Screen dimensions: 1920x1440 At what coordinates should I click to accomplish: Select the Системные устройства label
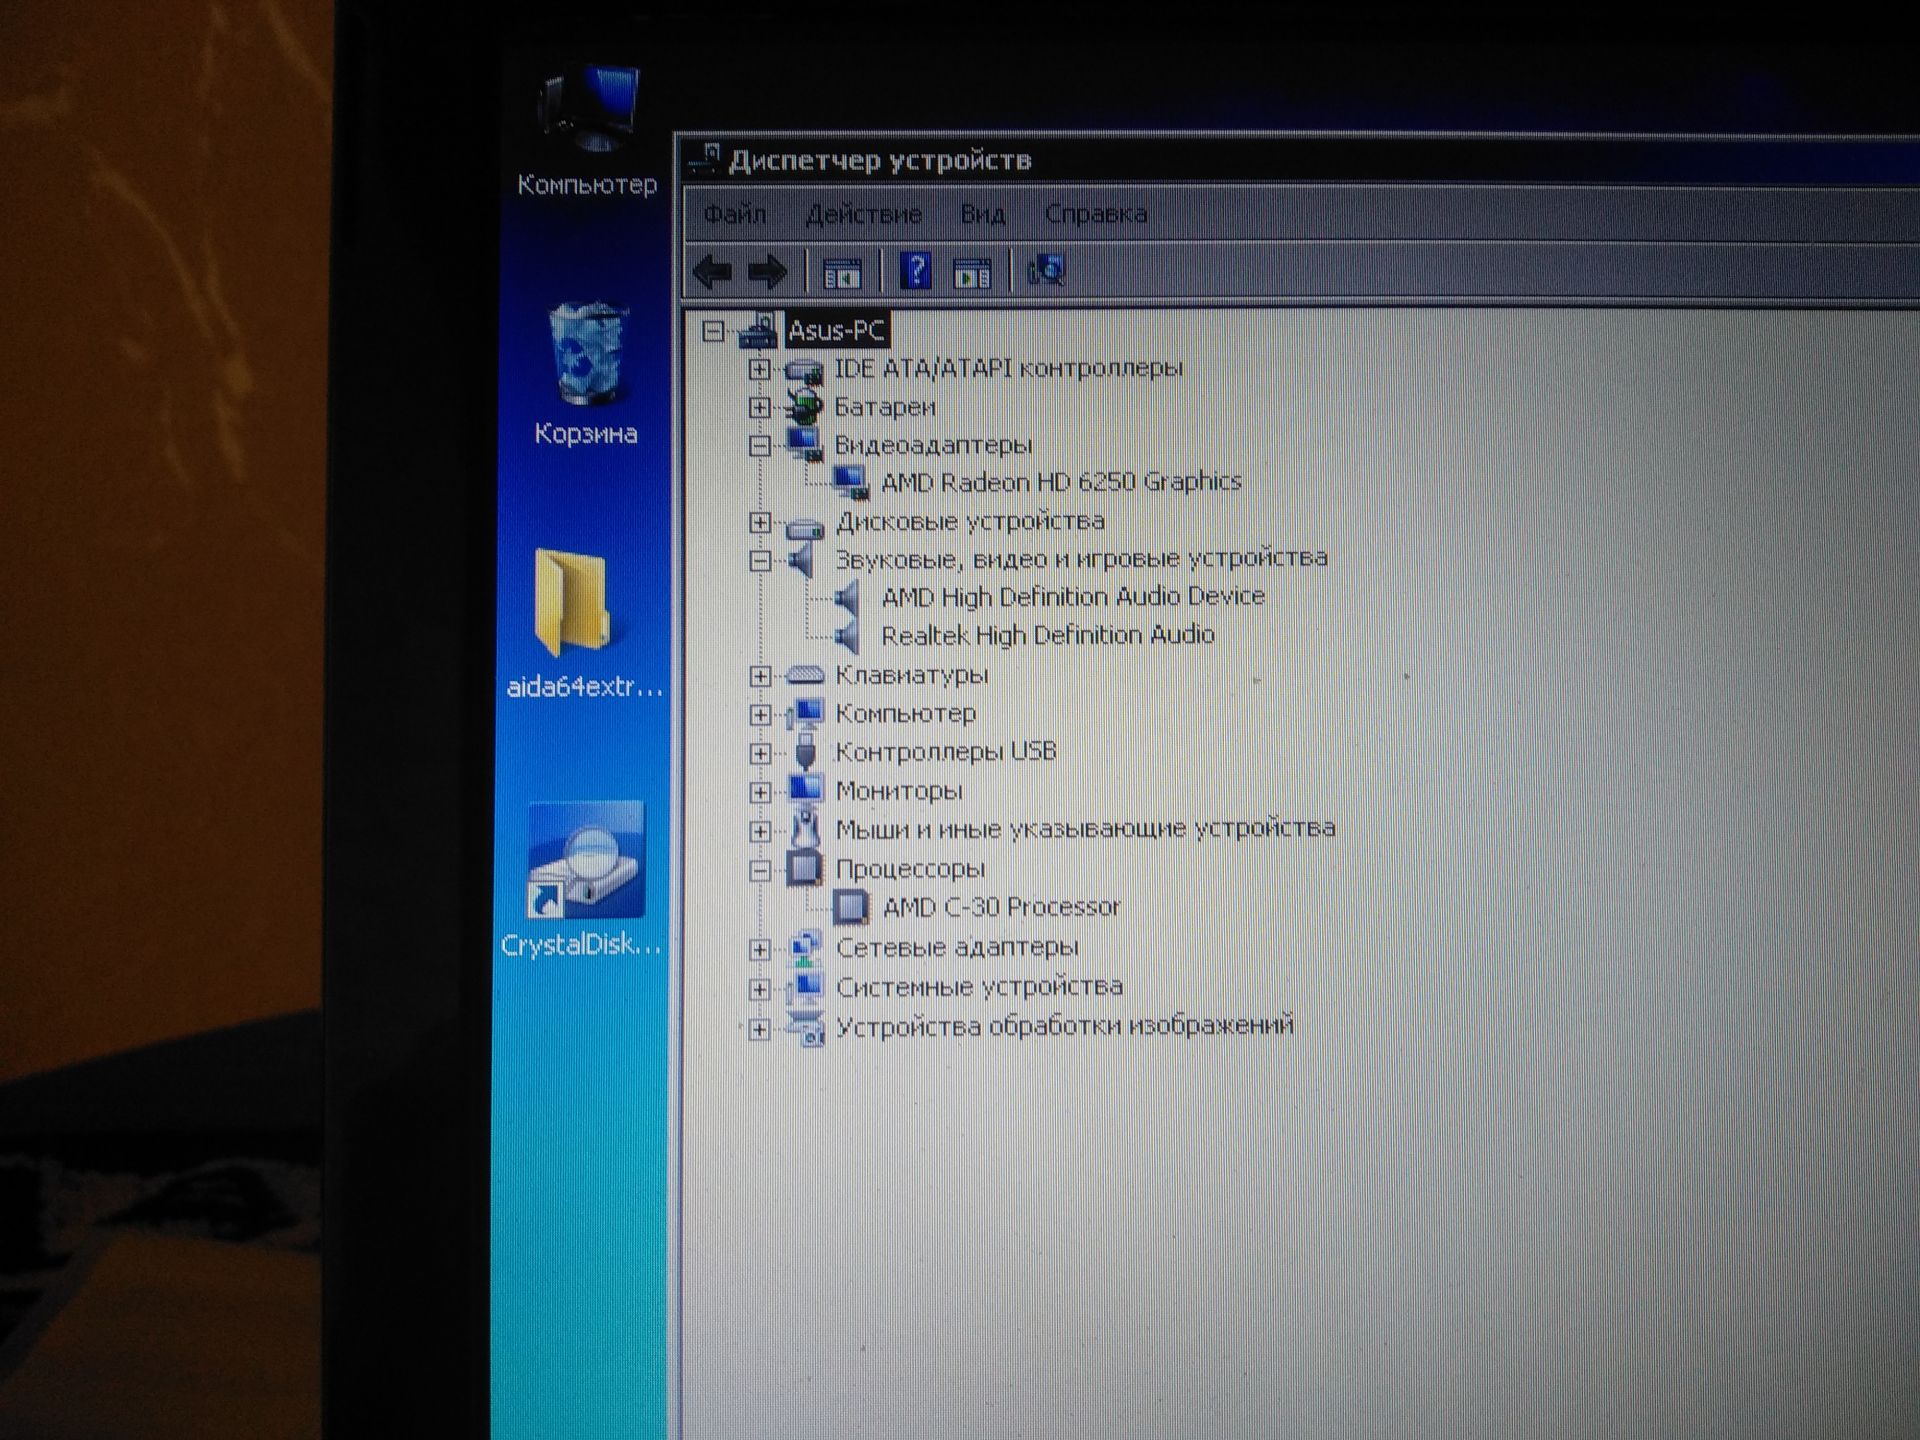click(x=979, y=987)
